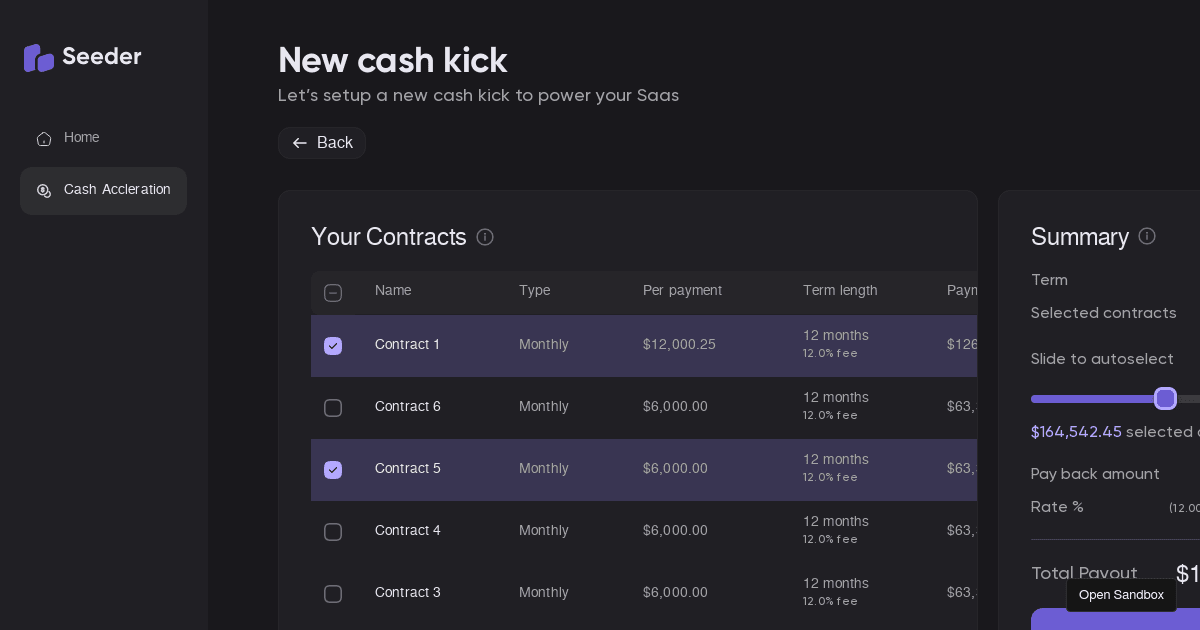
Task: Click the Per payment column header
Action: pyautogui.click(x=682, y=291)
